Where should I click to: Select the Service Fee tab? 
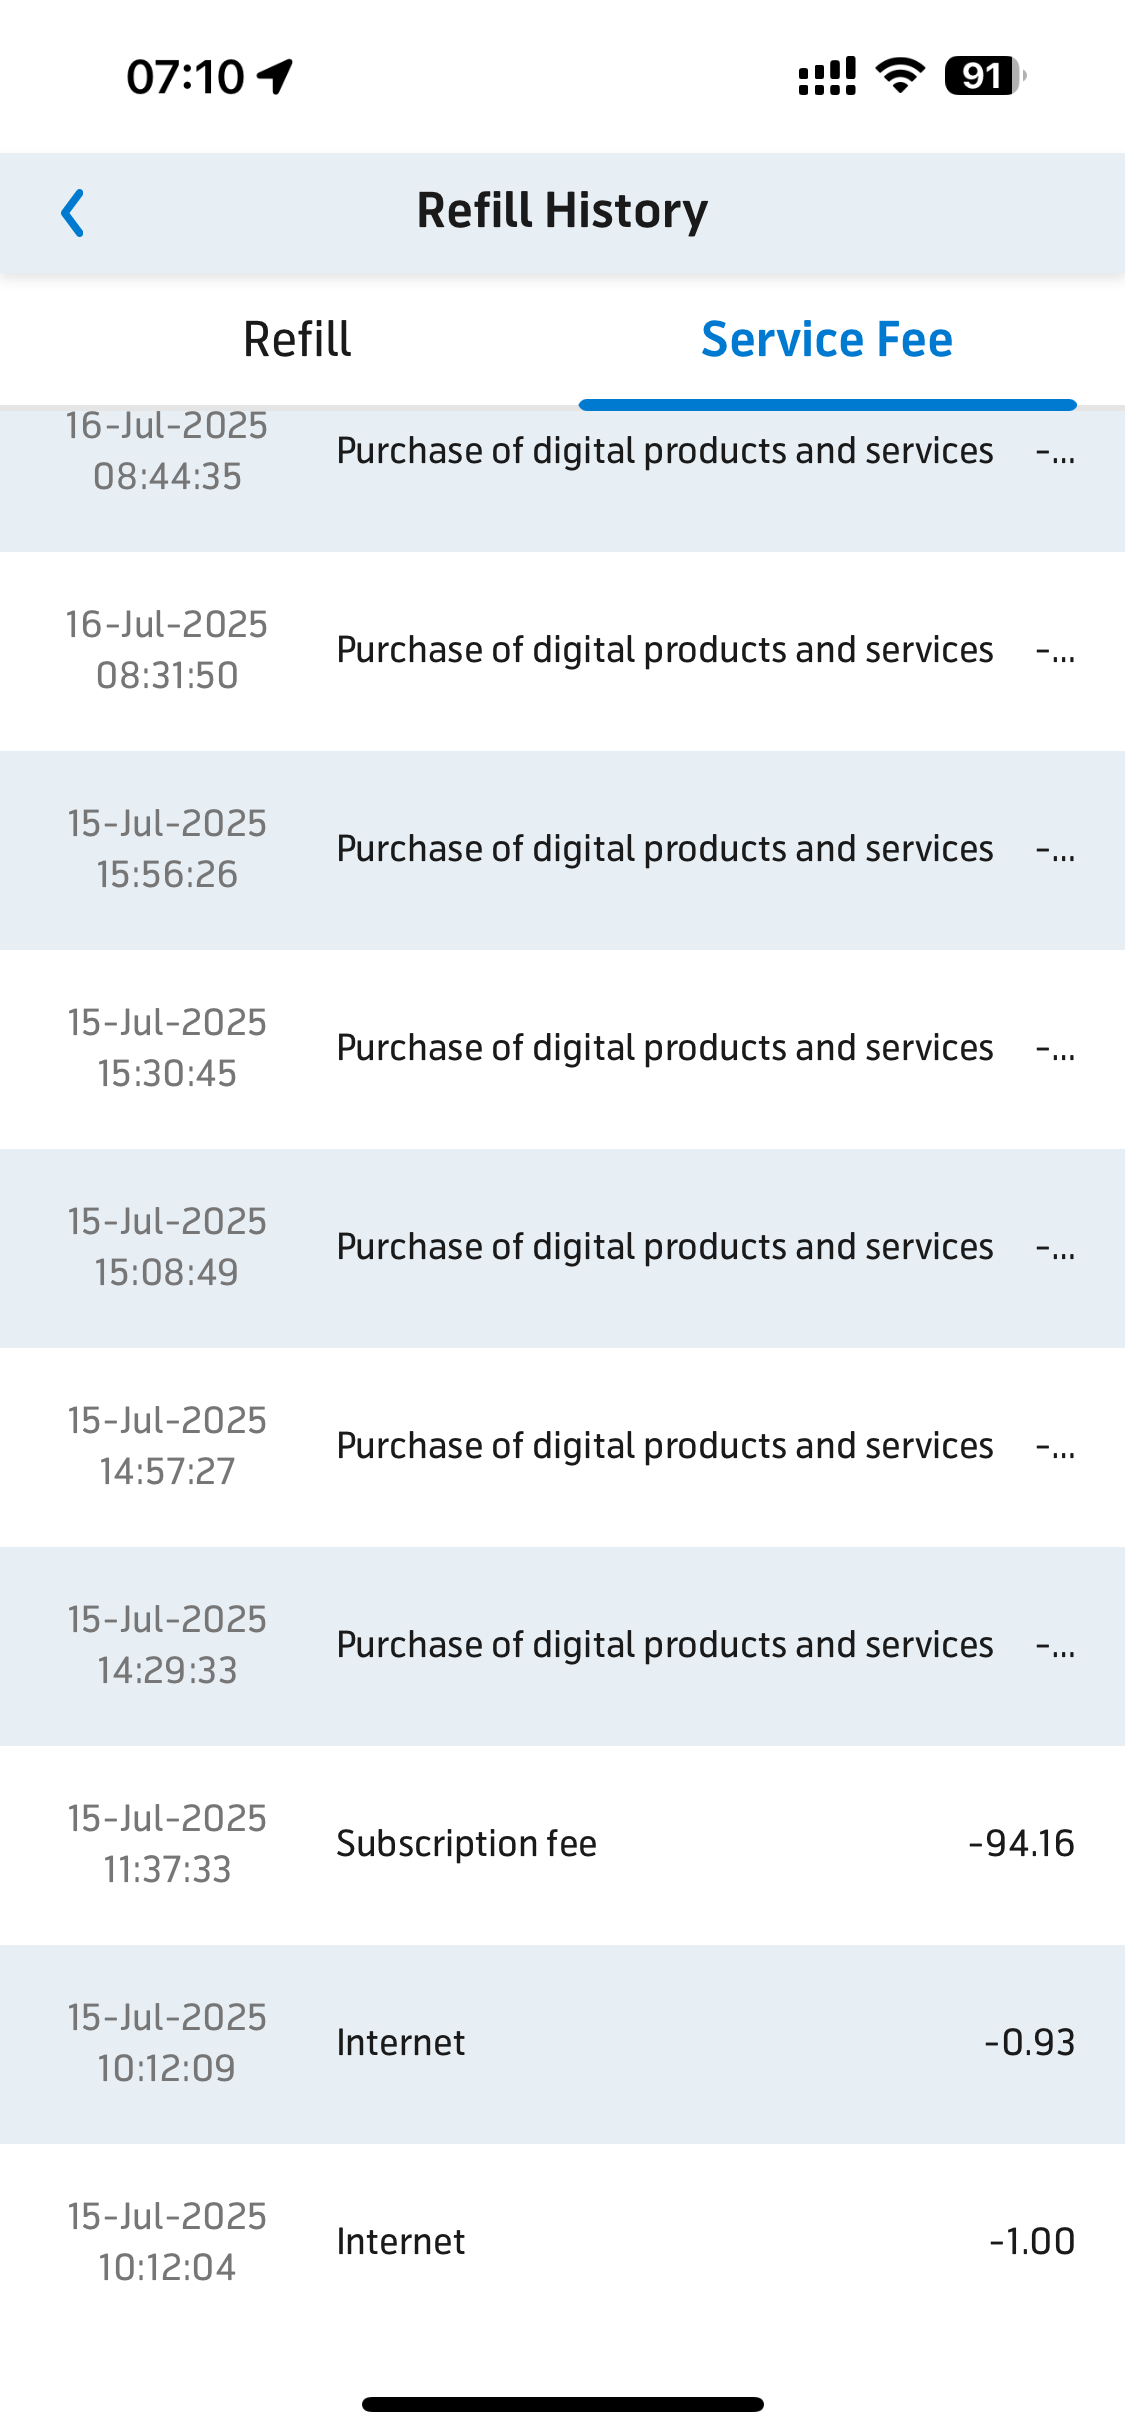(x=827, y=340)
